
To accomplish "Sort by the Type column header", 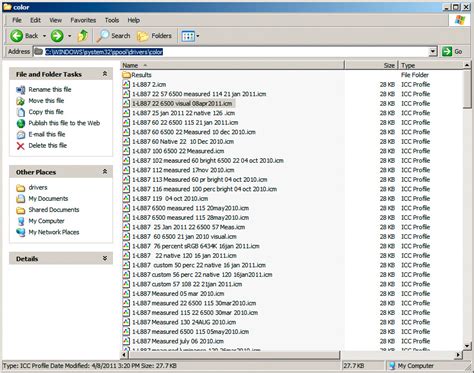I will click(x=431, y=65).
